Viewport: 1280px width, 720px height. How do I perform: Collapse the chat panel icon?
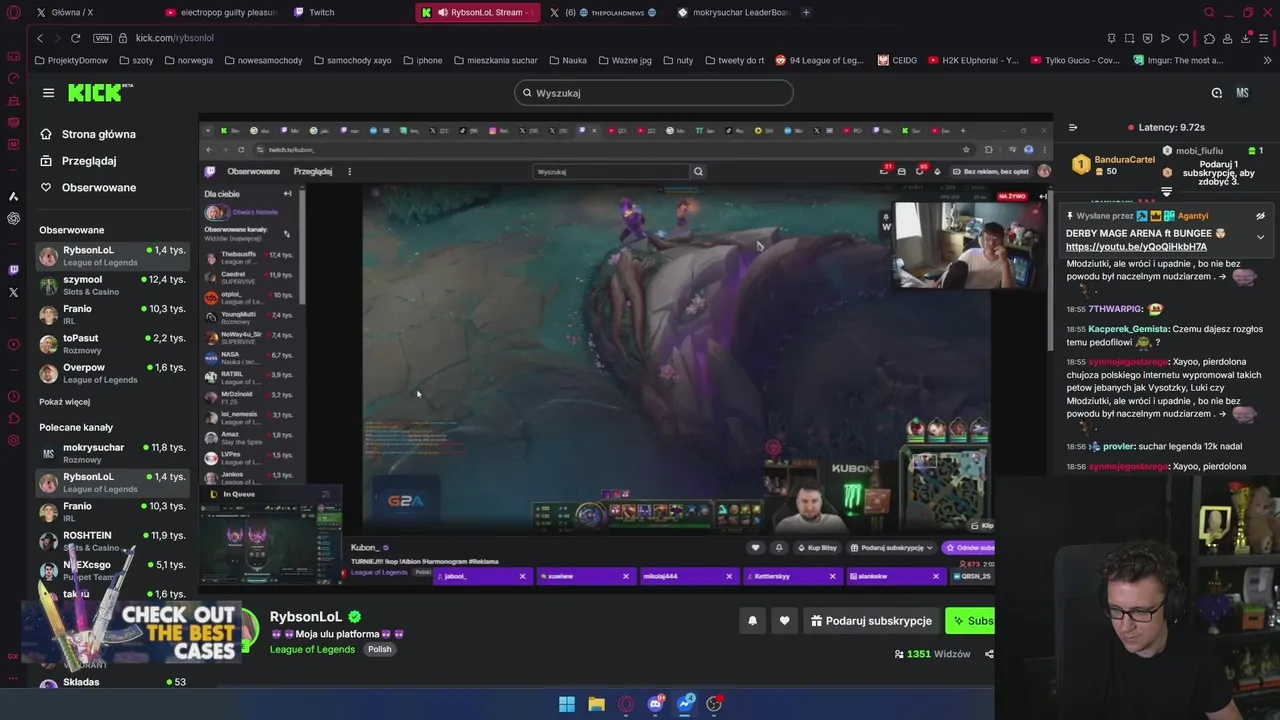[x=1073, y=128]
